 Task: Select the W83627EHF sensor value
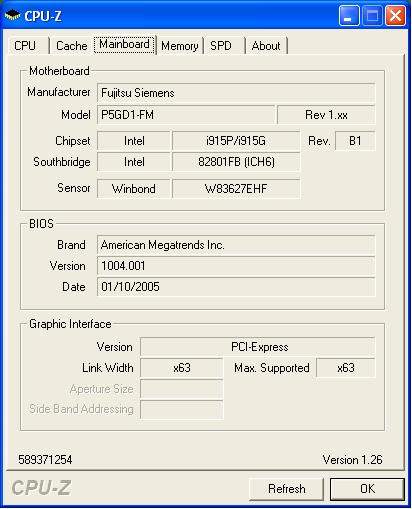[x=236, y=189]
